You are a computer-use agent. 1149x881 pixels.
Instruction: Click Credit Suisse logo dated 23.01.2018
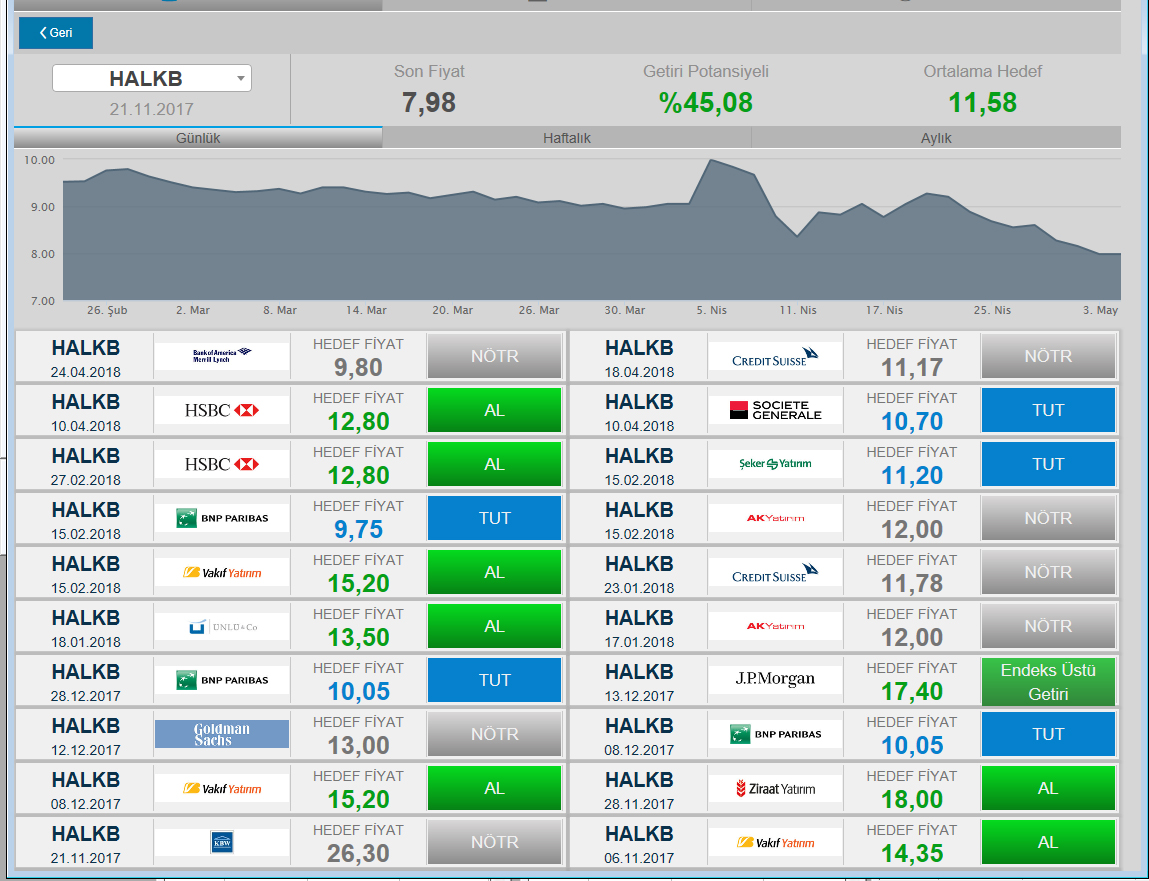(x=775, y=572)
